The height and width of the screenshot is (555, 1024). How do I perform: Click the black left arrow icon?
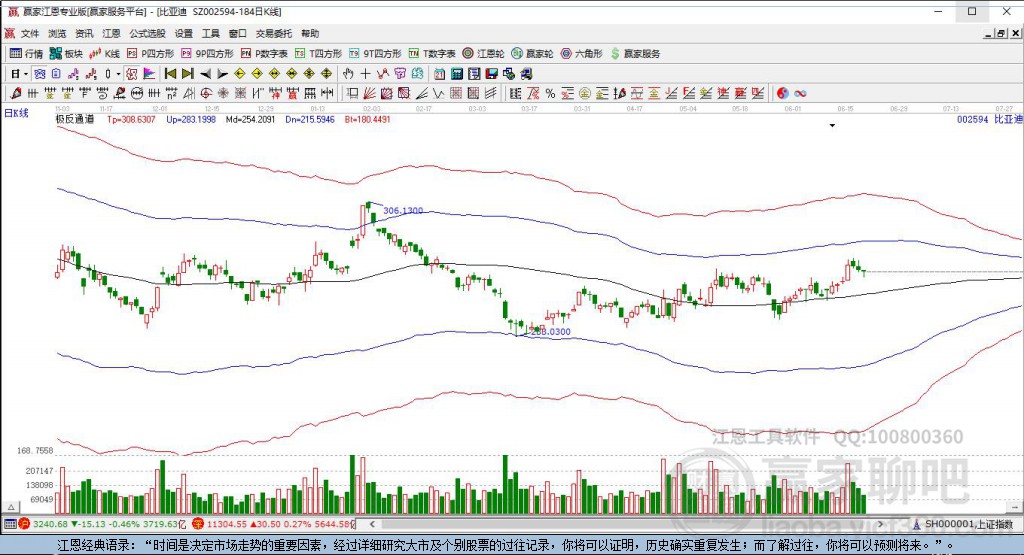click(205, 74)
